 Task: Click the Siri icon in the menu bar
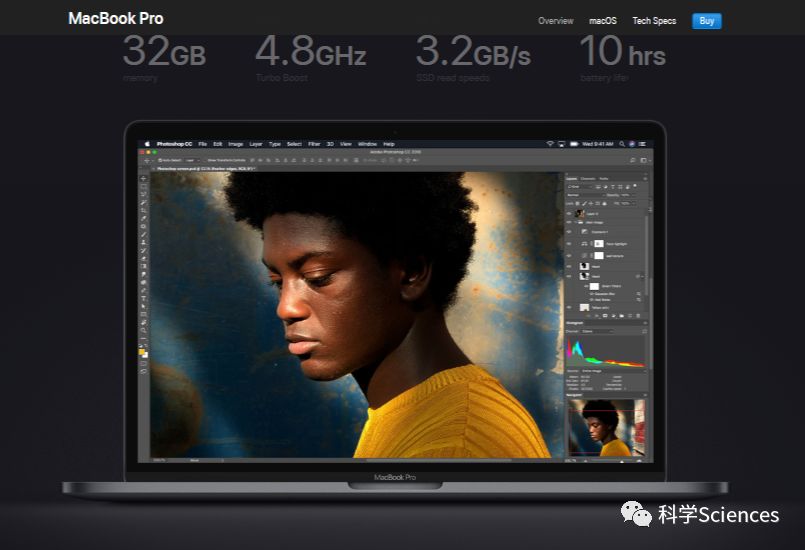tap(632, 144)
